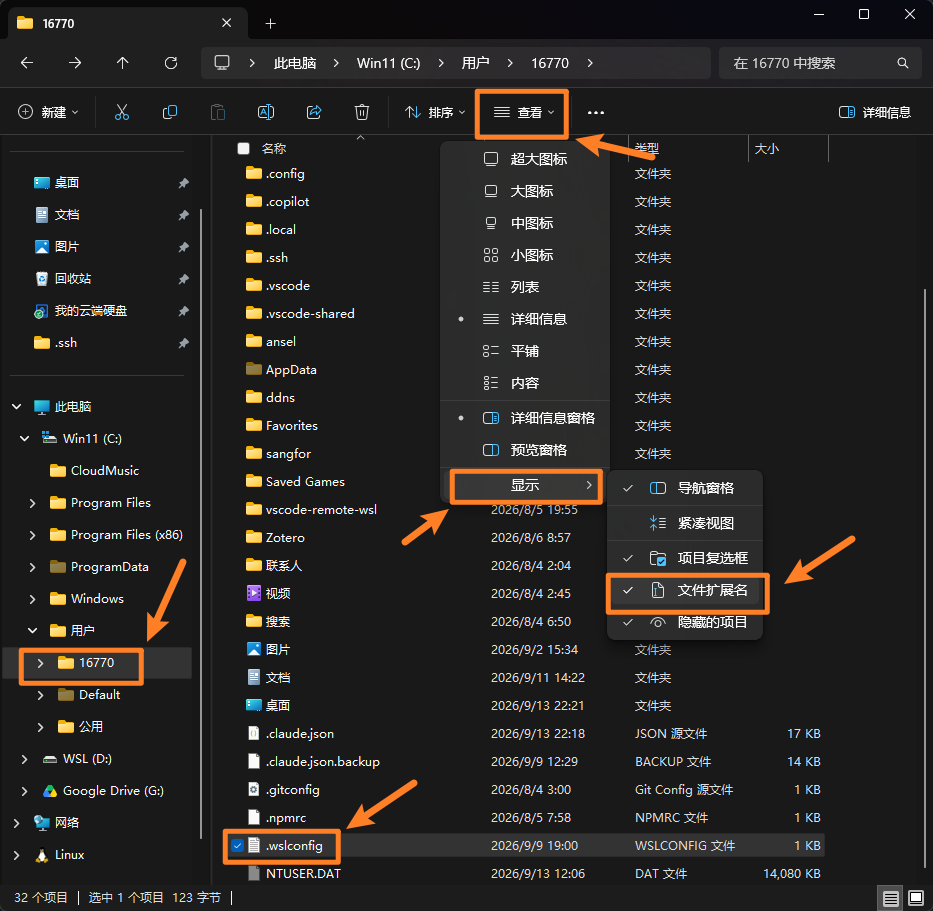Expand the WSL (D:) tree node
The image size is (933, 911).
point(24,759)
